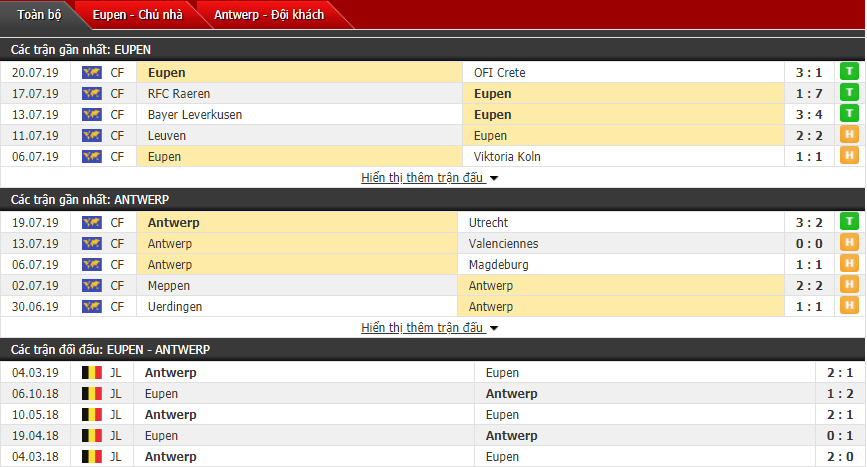Open RFC Raeren team name

tap(179, 93)
